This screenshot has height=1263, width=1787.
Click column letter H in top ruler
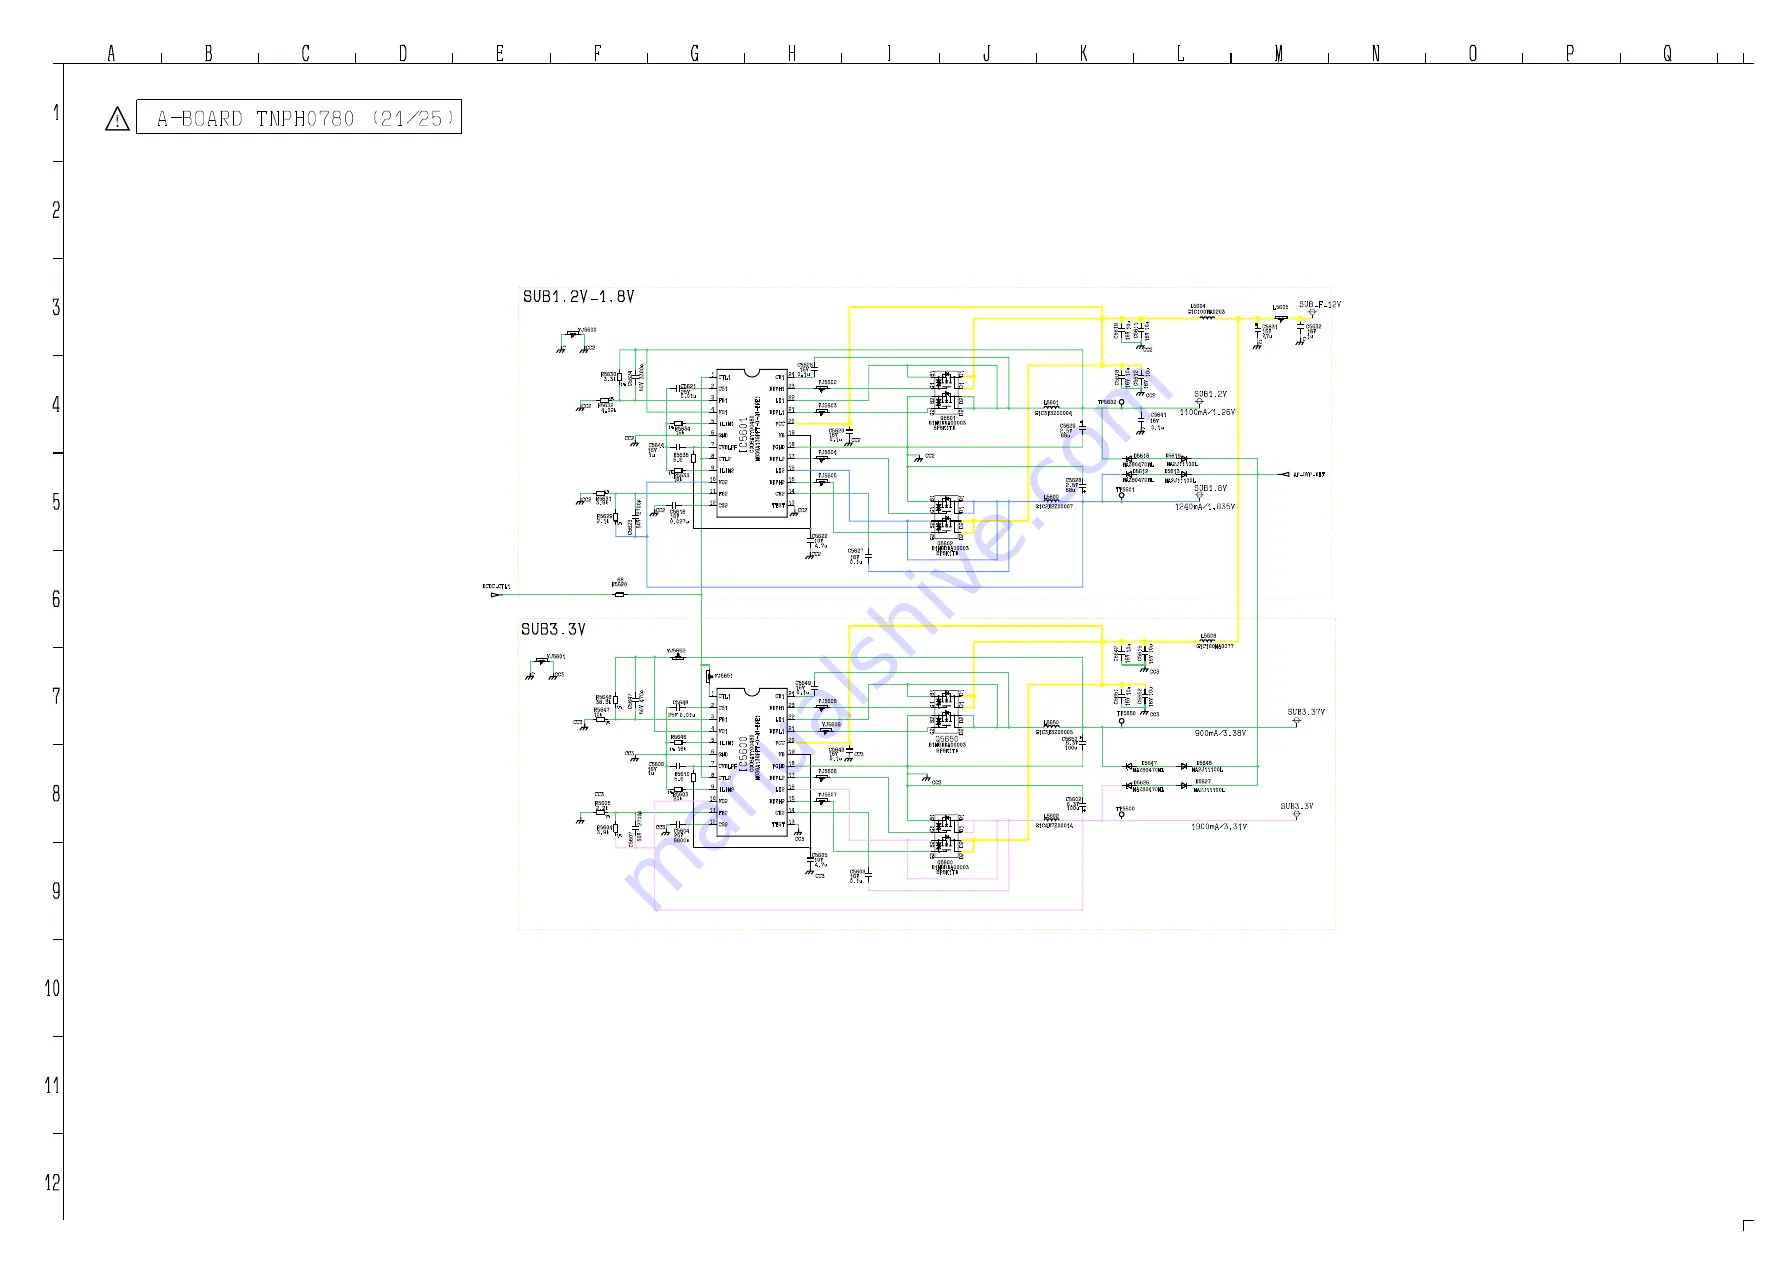click(792, 53)
